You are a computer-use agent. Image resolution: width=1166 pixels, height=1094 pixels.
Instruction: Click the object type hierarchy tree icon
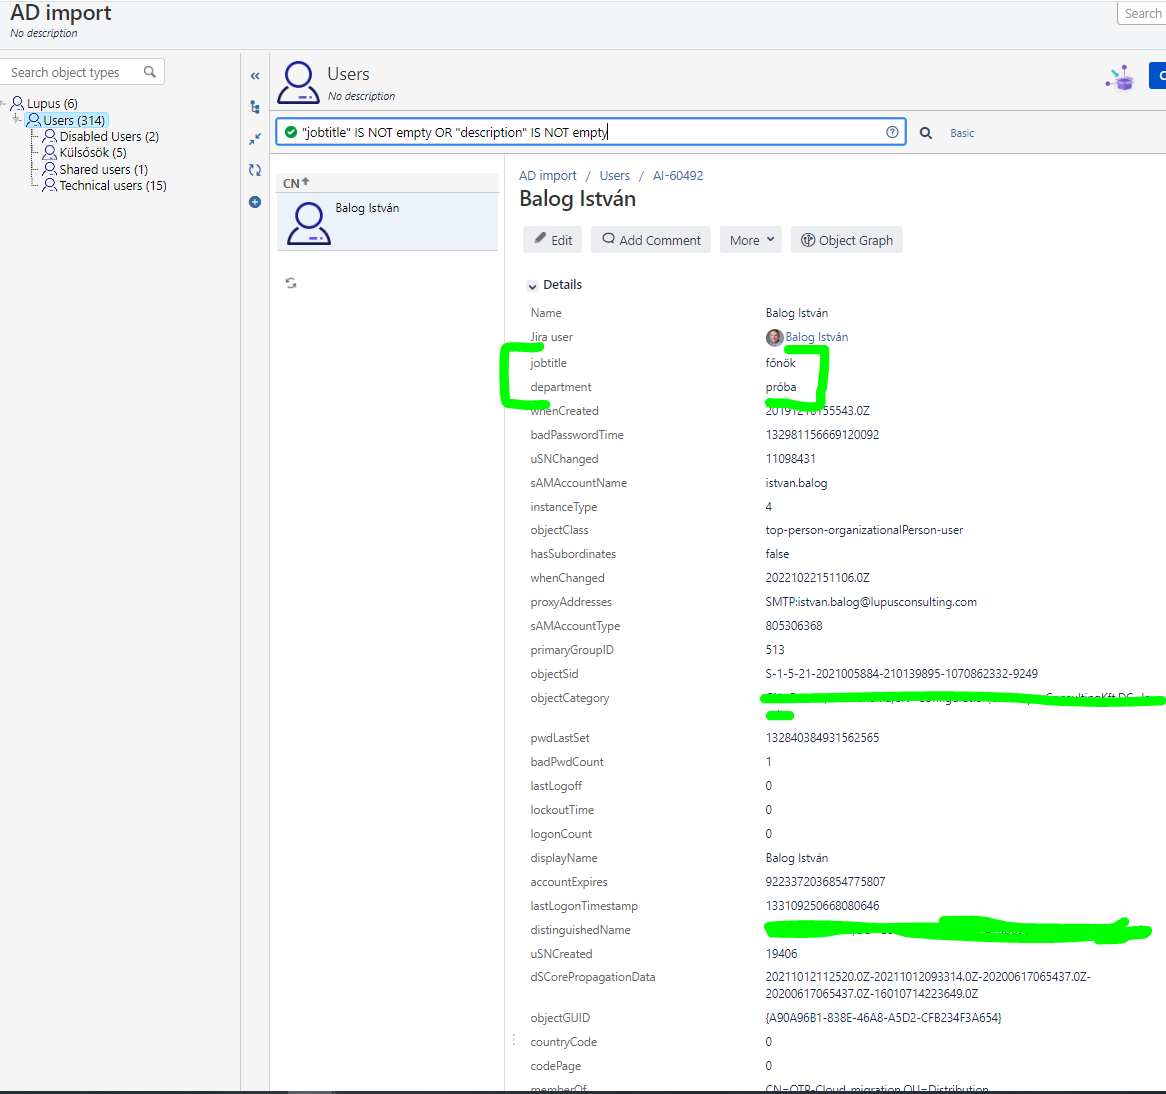[x=255, y=107]
